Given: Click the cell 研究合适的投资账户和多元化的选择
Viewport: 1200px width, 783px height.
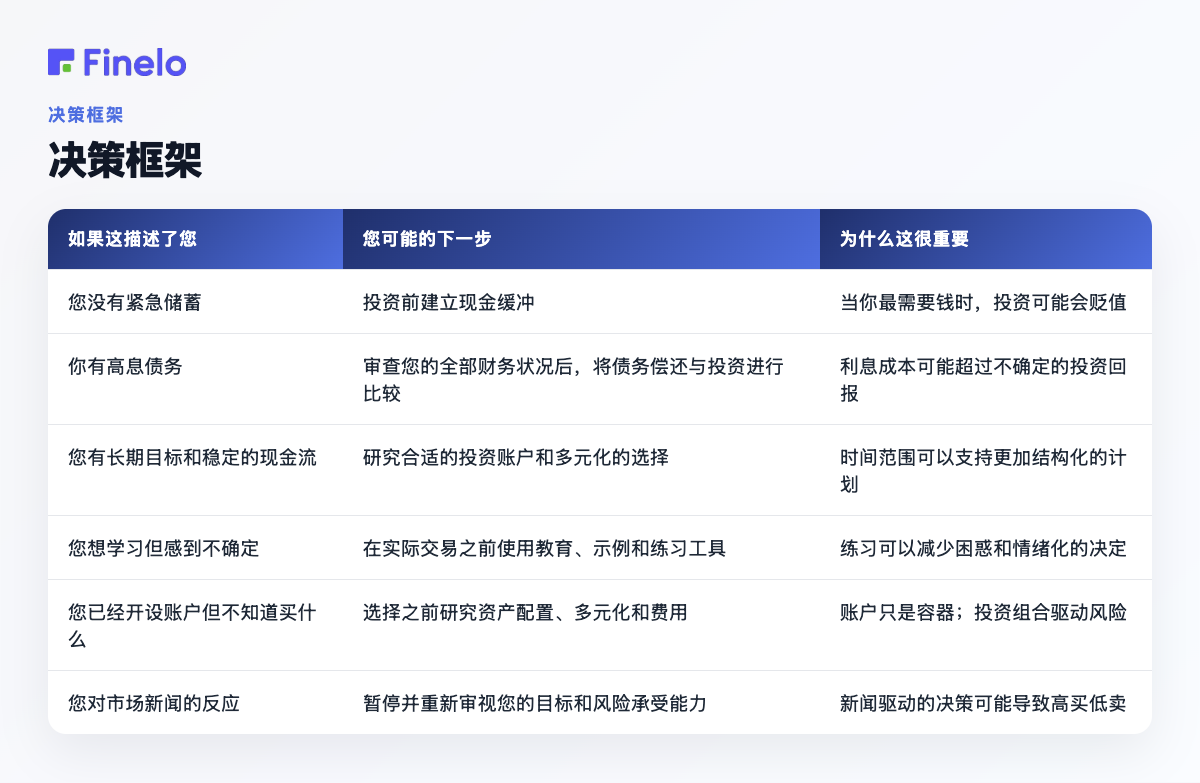Looking at the screenshot, I should pos(582,471).
